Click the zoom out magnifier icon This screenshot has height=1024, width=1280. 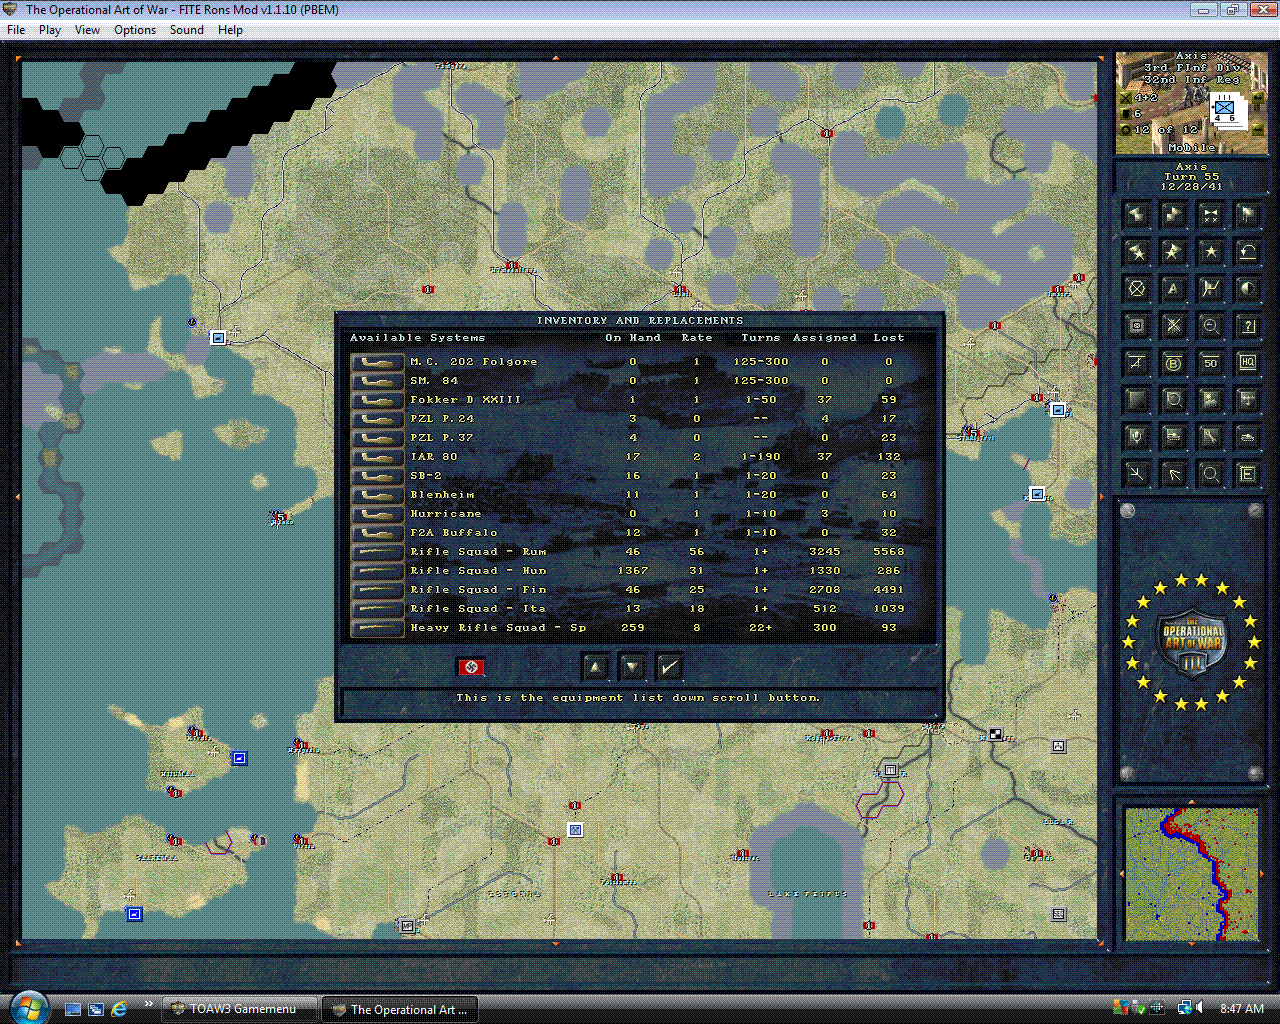[x=1211, y=326]
